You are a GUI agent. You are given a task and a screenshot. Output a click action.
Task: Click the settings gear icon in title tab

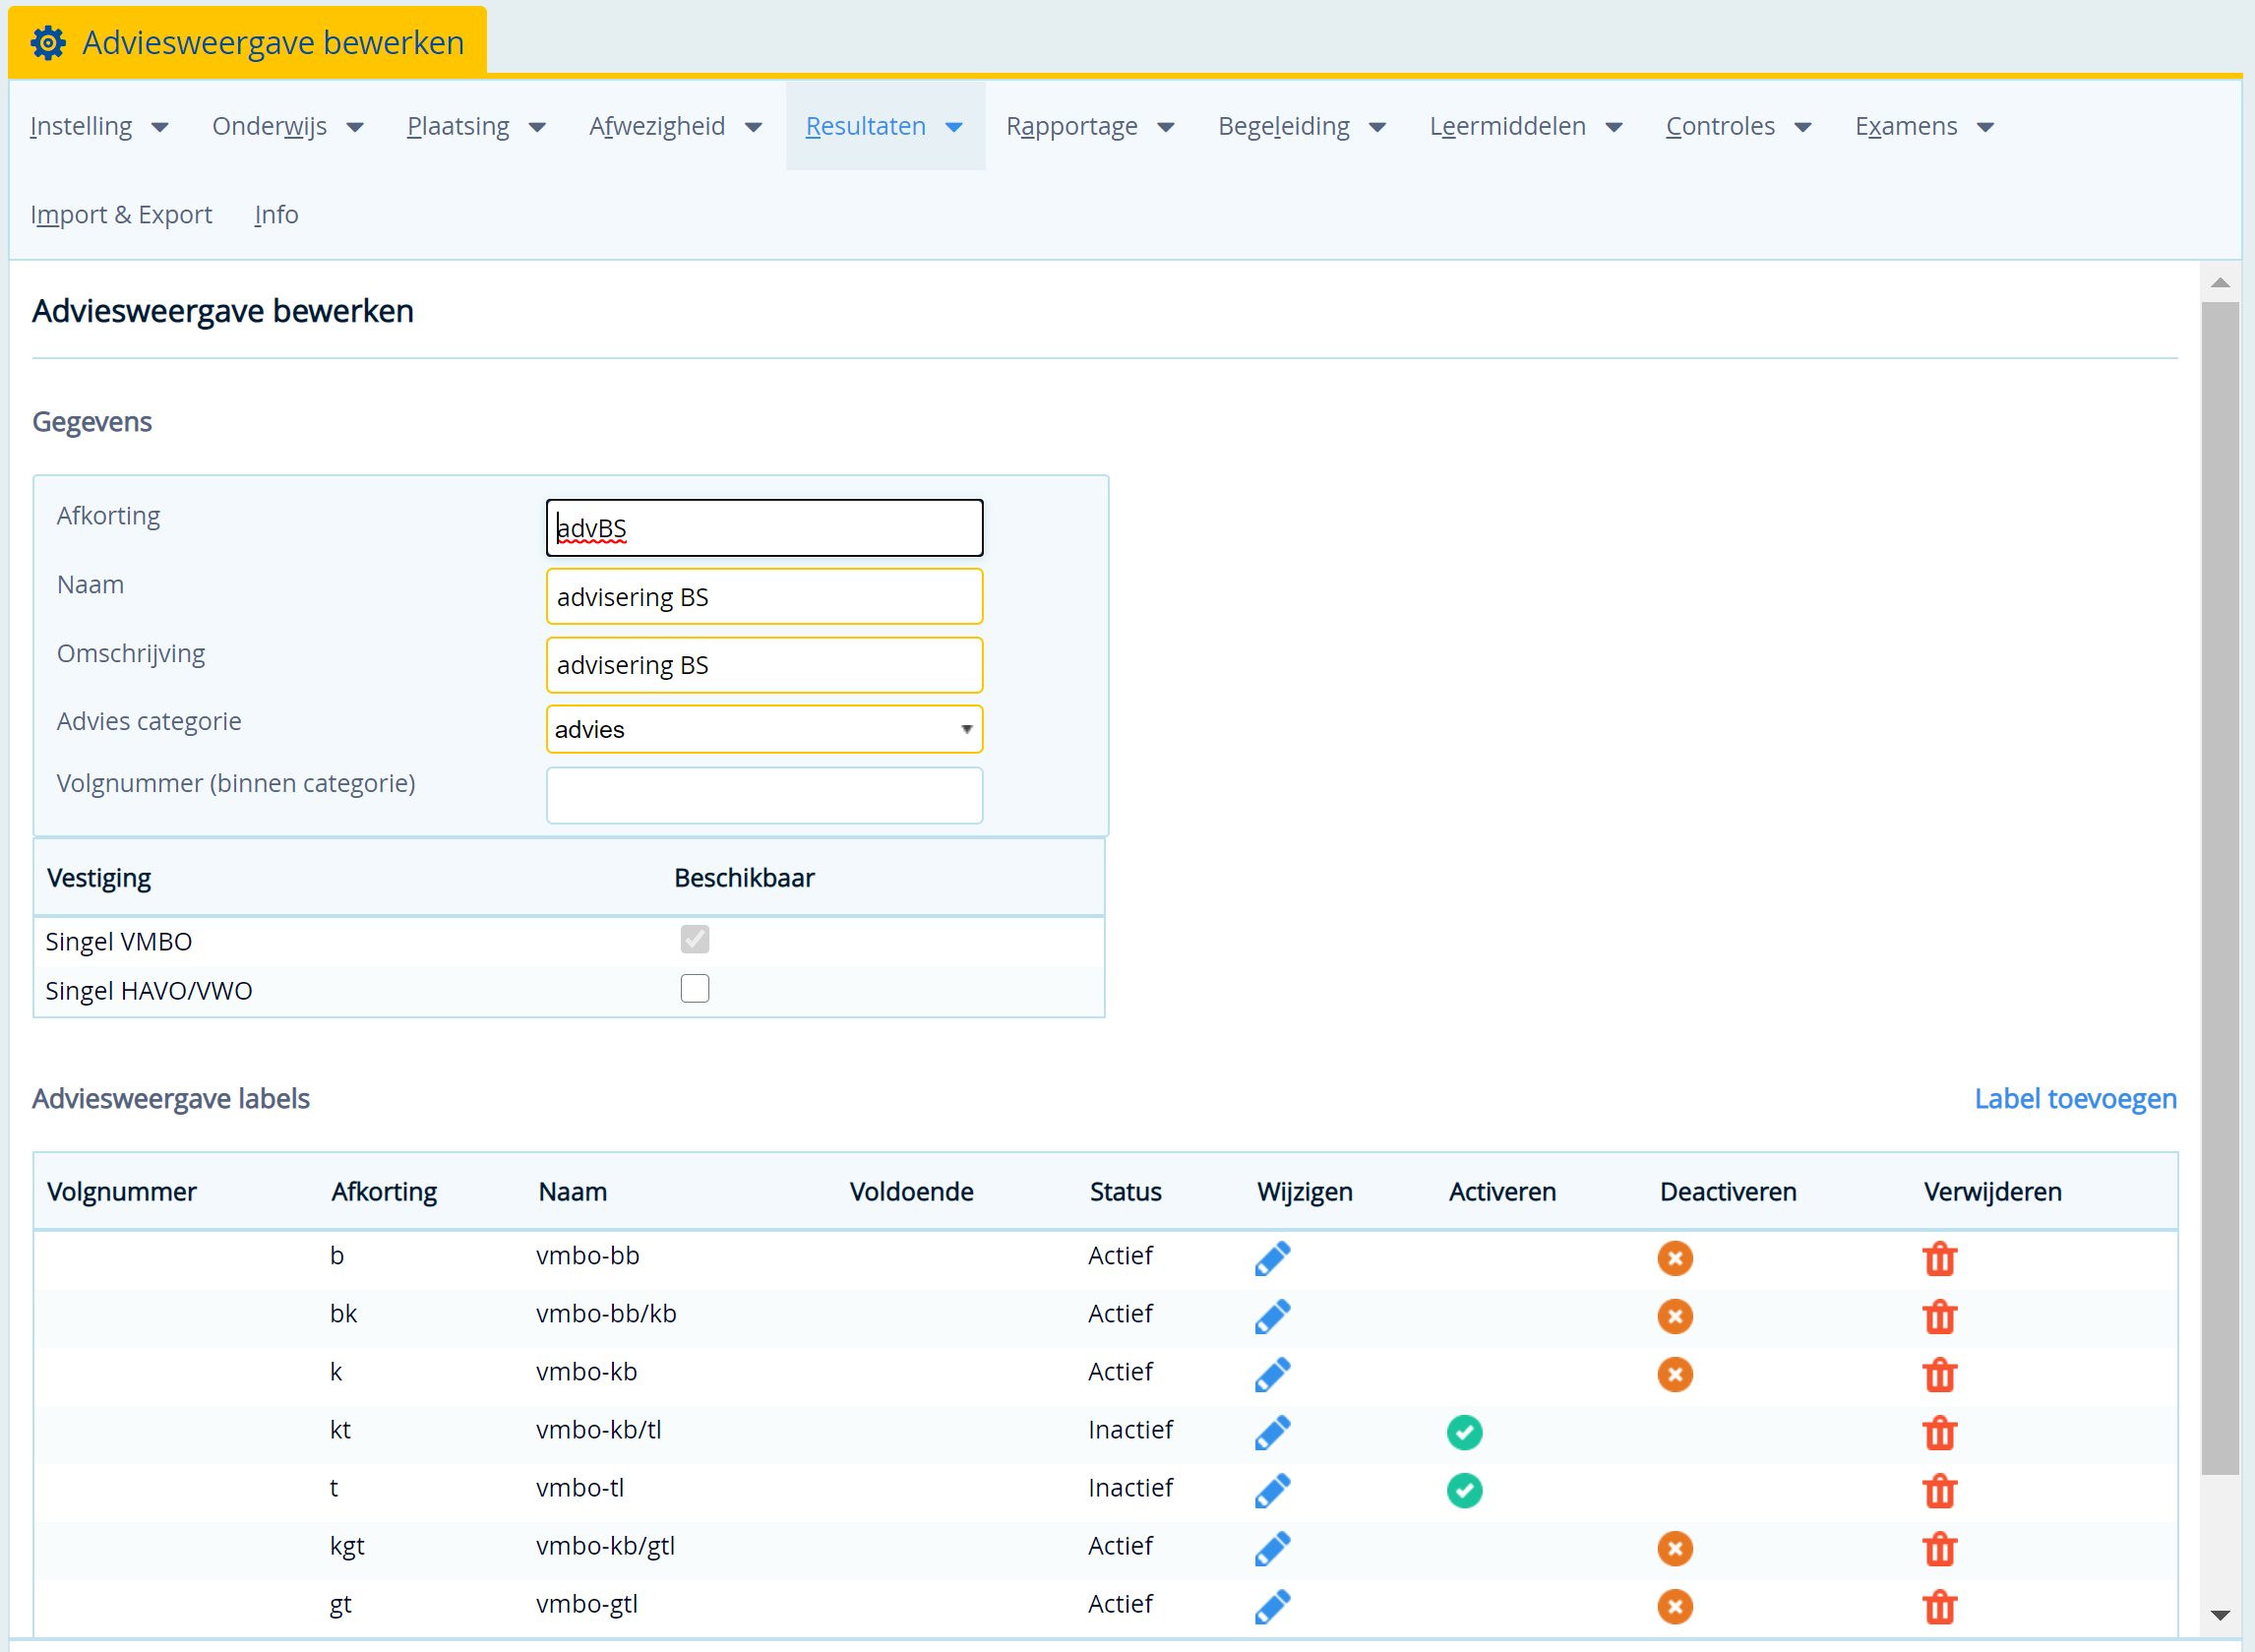[48, 43]
